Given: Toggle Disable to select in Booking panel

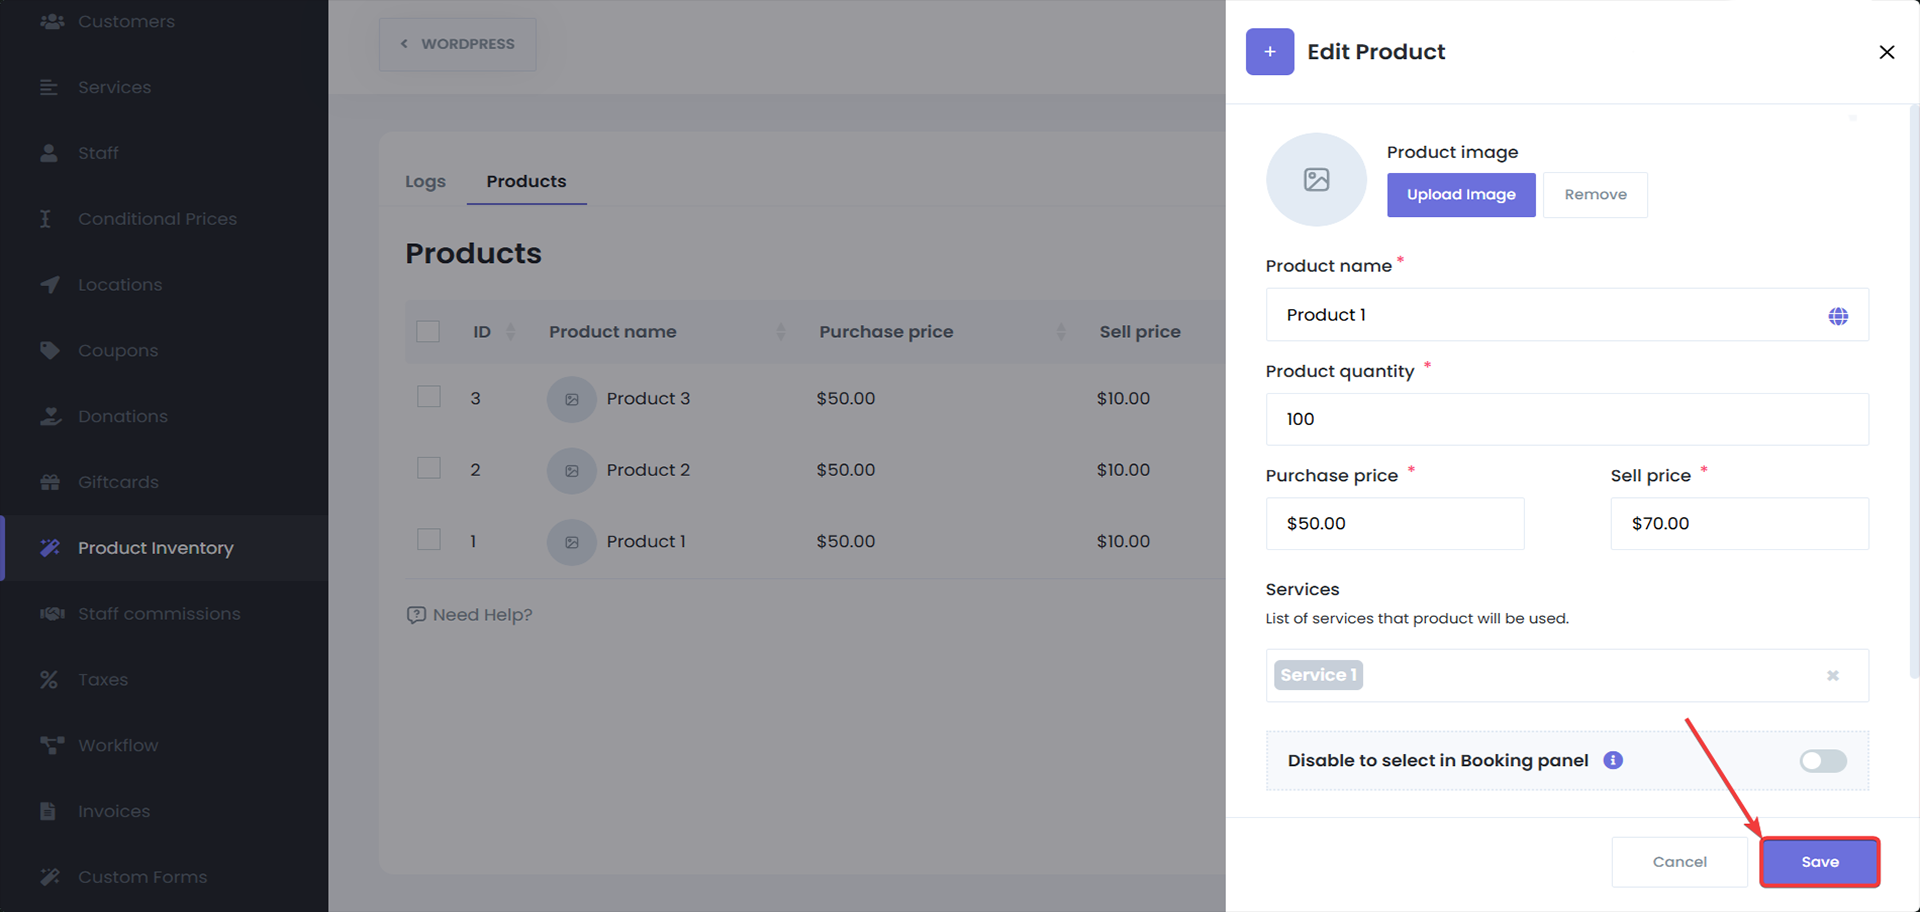Looking at the screenshot, I should [1822, 761].
